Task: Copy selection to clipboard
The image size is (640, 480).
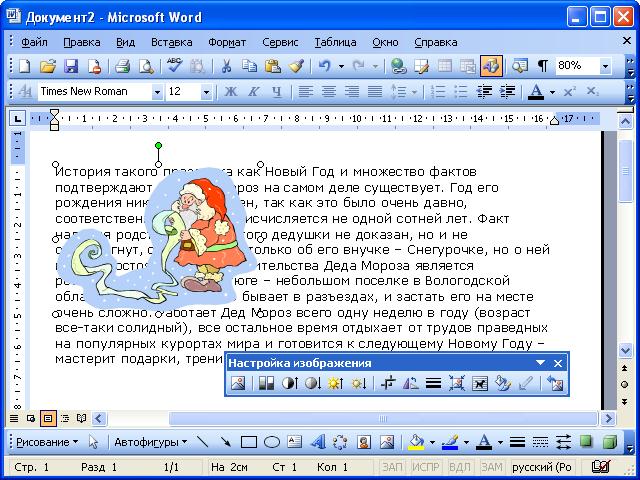Action: point(249,66)
